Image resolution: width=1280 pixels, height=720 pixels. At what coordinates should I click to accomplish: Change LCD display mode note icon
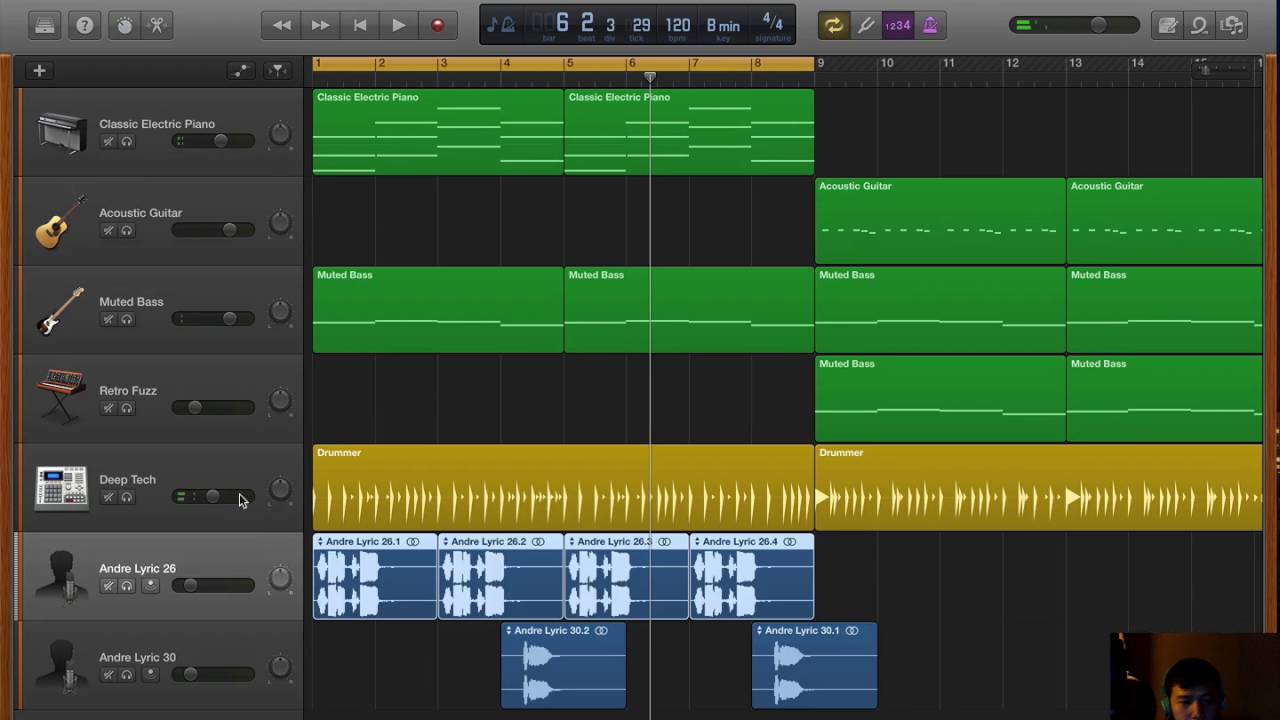point(500,25)
